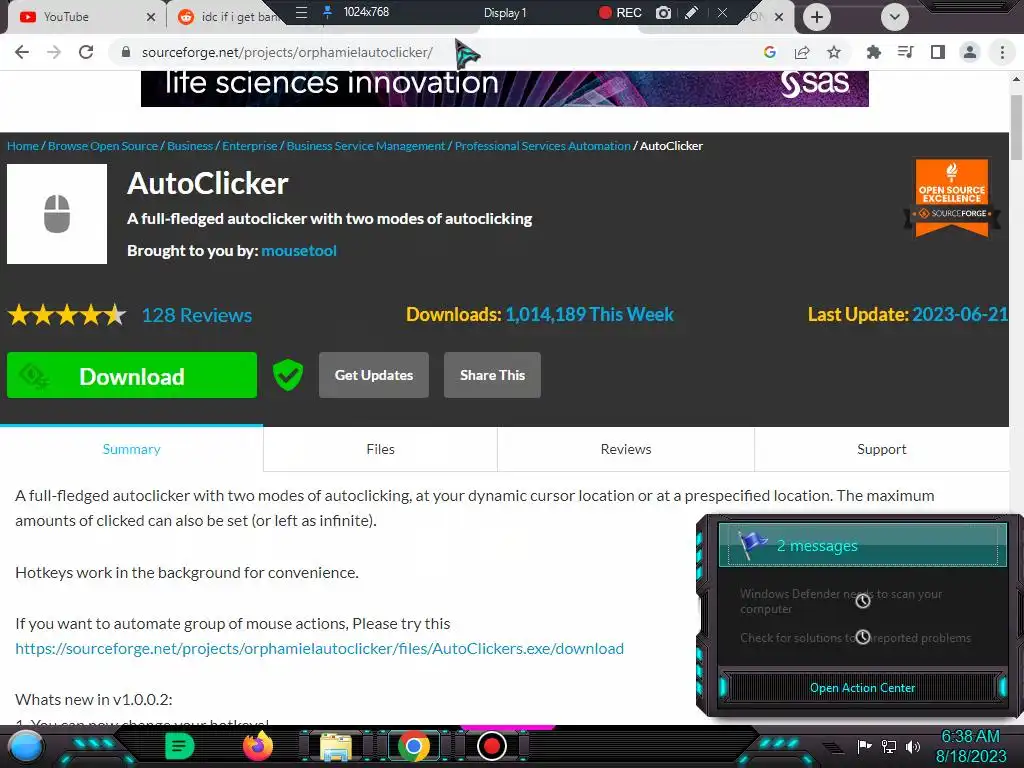The image size is (1024, 768).
Task: Open the Enterprise breadcrumb link
Action: point(249,146)
